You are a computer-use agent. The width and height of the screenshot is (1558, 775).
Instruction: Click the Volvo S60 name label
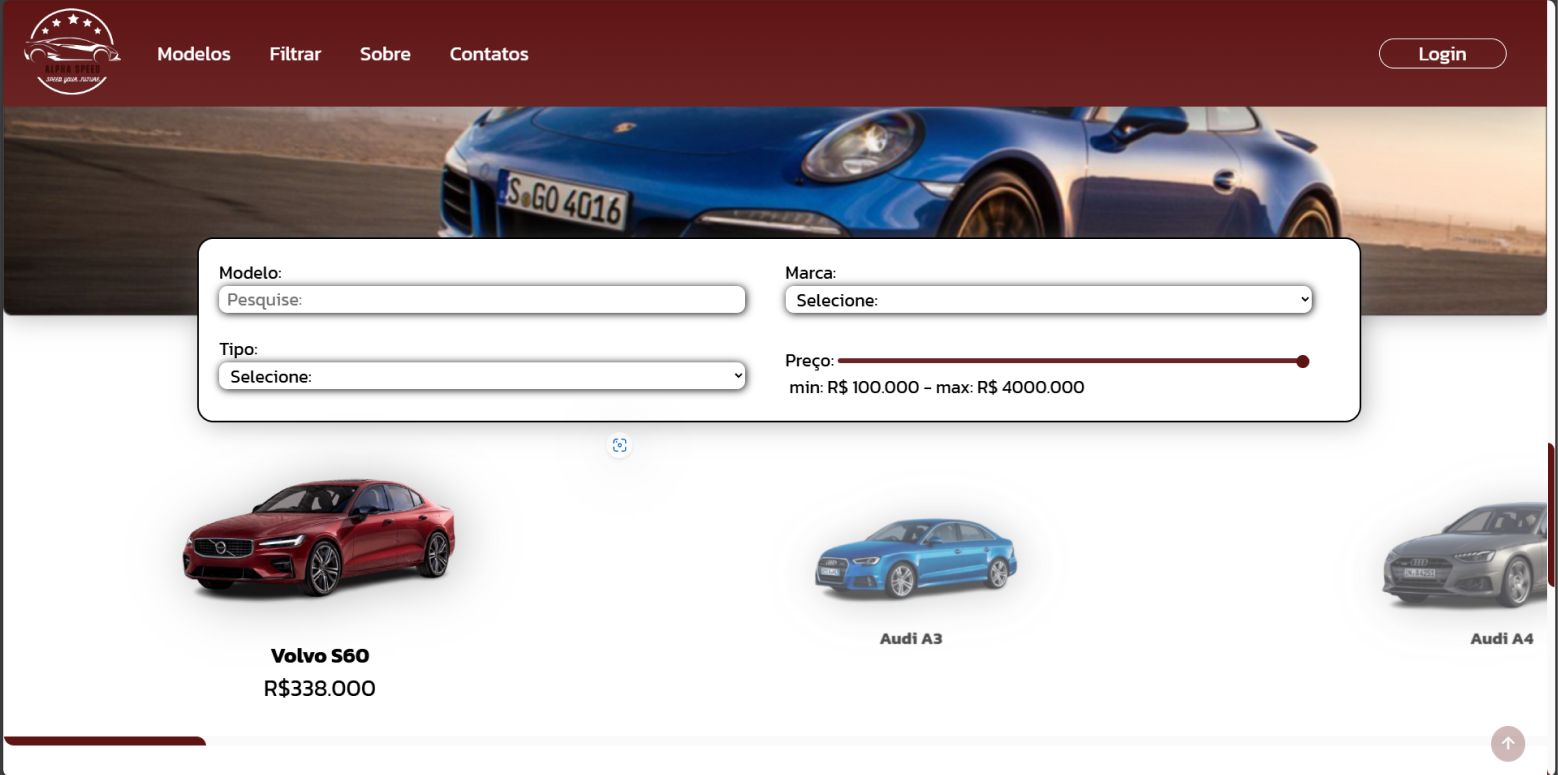[319, 656]
